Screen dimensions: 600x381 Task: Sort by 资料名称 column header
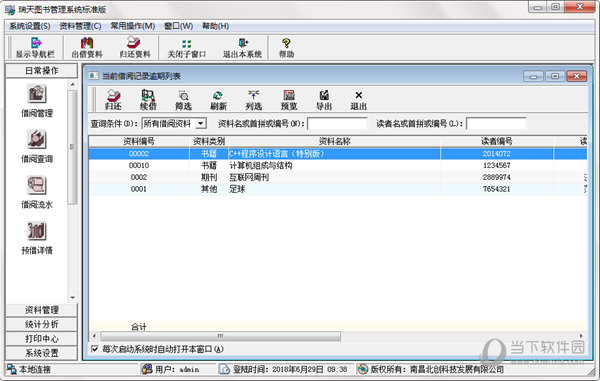coord(334,141)
